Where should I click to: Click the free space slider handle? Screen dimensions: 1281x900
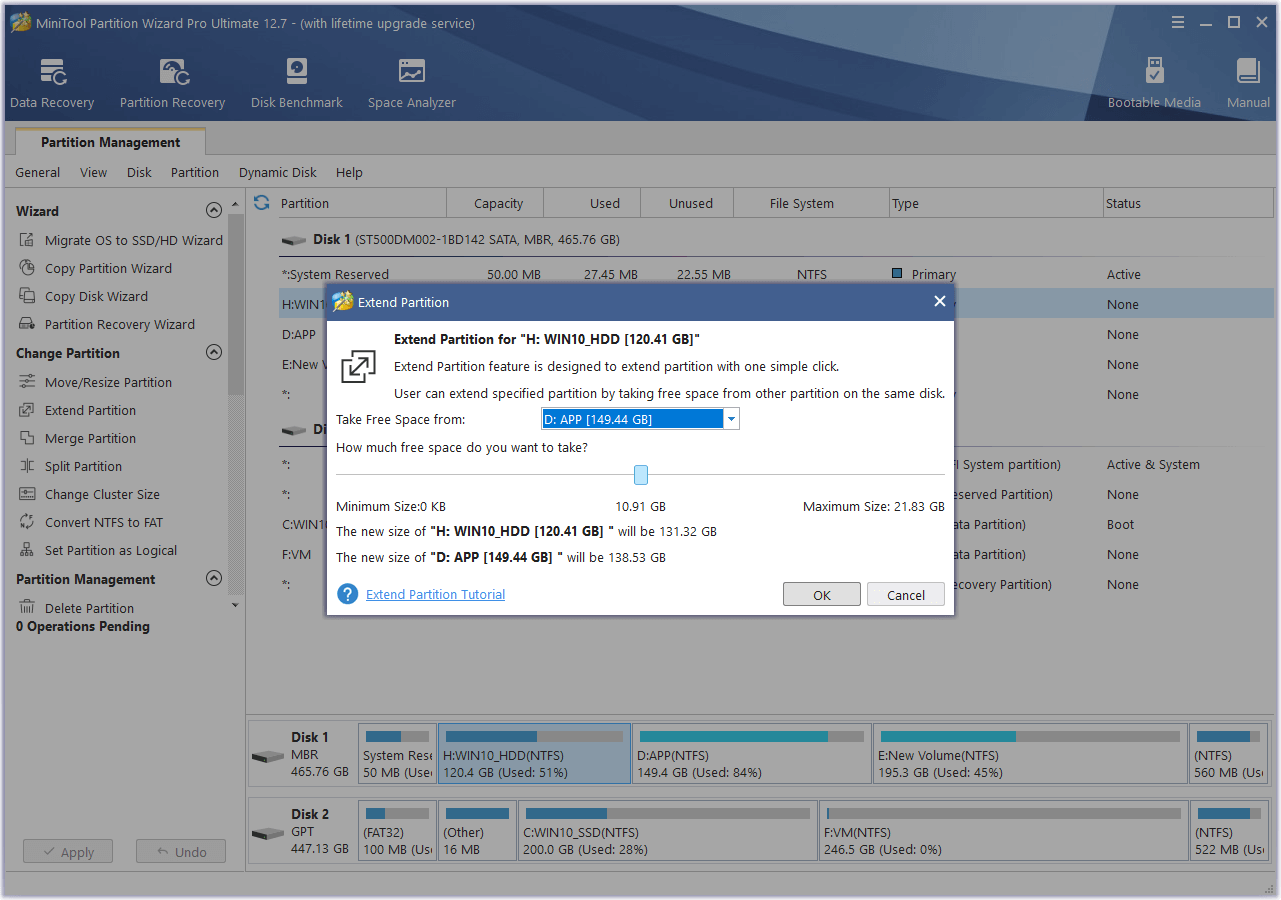click(x=641, y=474)
